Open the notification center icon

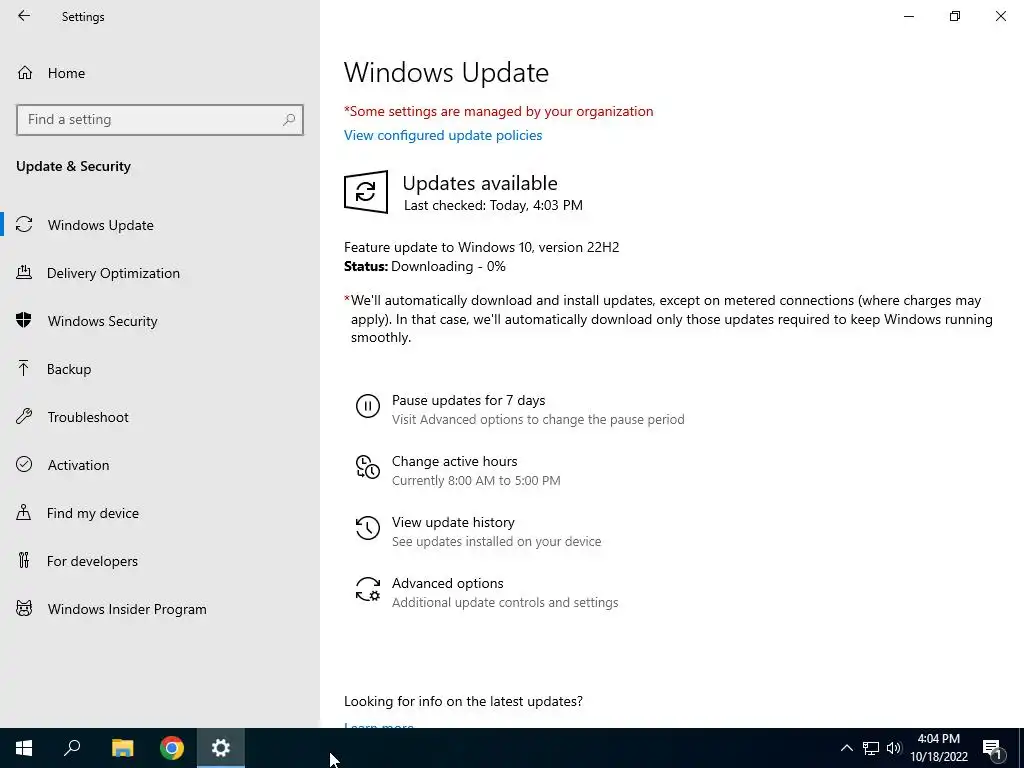pos(992,748)
